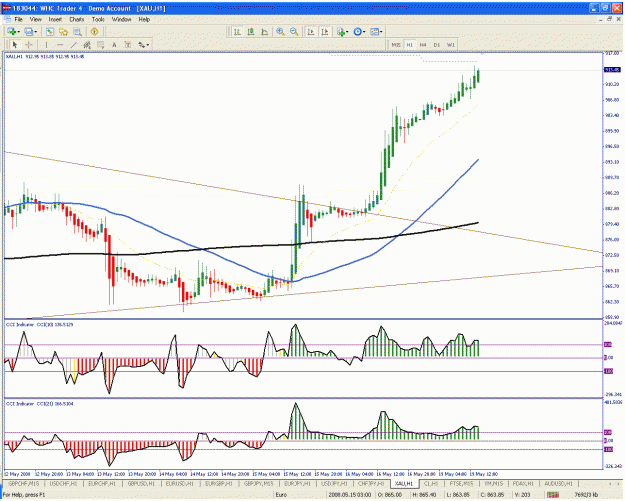Open the chart Templates icon
The height and width of the screenshot is (501, 625).
[374, 31]
